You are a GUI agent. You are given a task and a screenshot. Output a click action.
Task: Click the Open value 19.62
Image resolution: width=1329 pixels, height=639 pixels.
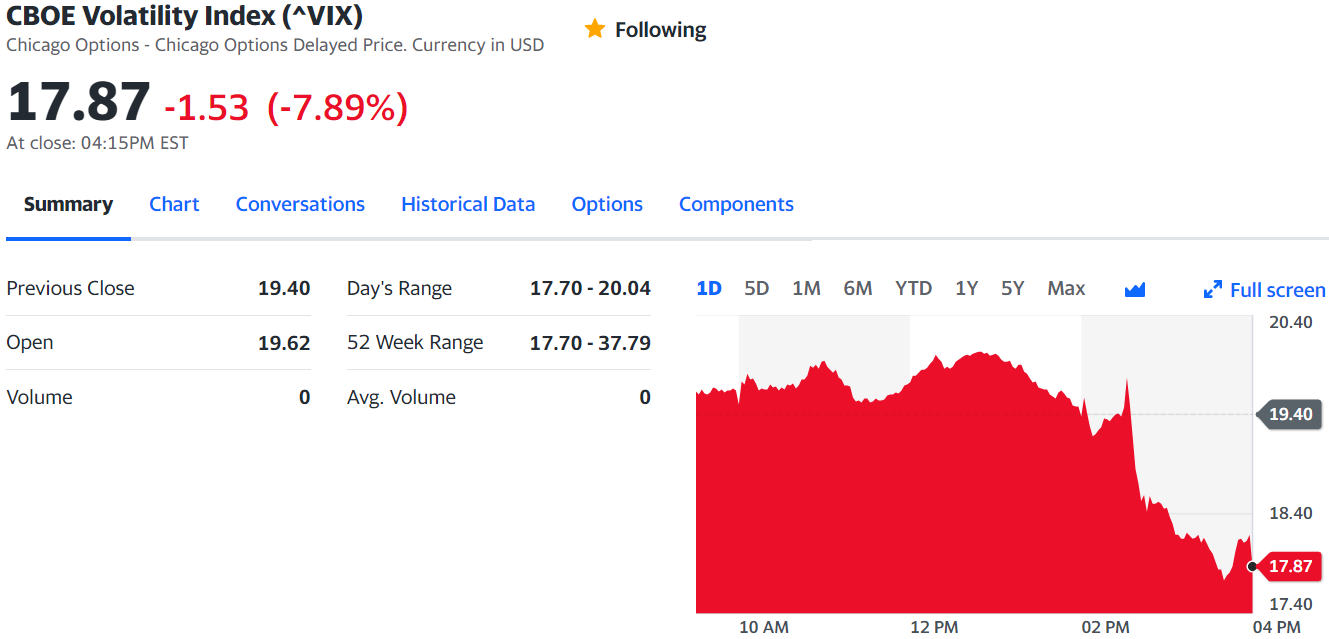(284, 343)
